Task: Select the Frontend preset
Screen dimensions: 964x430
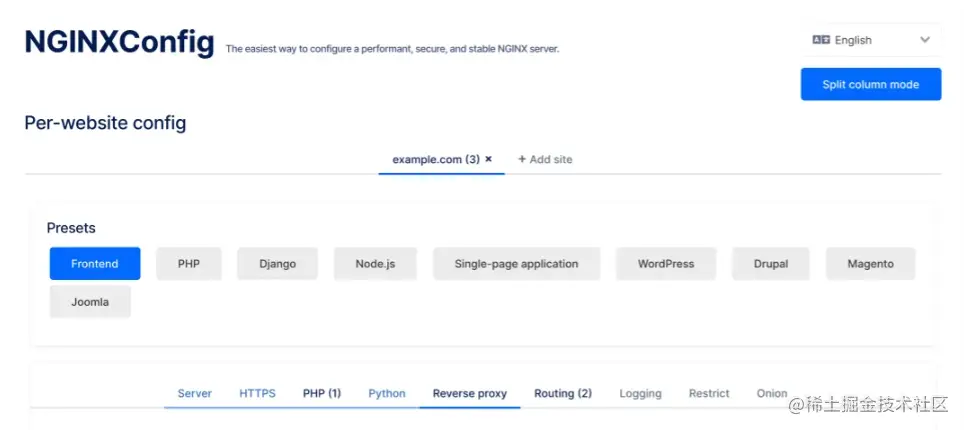Action: 95,264
